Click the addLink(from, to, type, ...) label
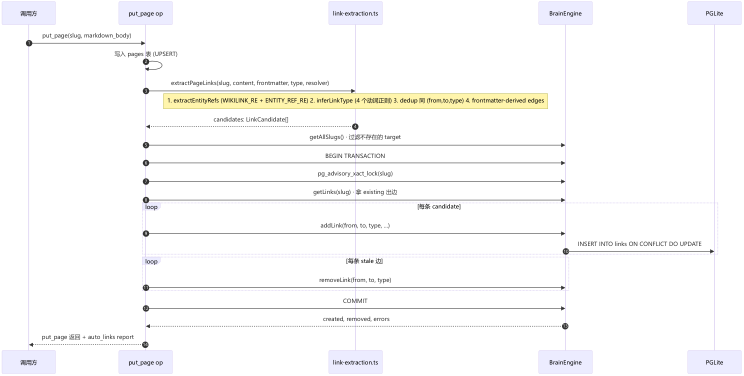744x376 pixels. click(x=355, y=226)
